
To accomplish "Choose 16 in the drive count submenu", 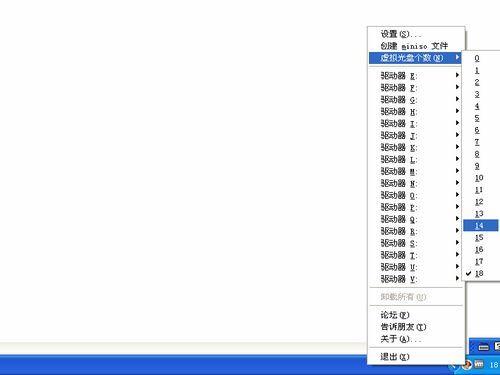I will 481,250.
